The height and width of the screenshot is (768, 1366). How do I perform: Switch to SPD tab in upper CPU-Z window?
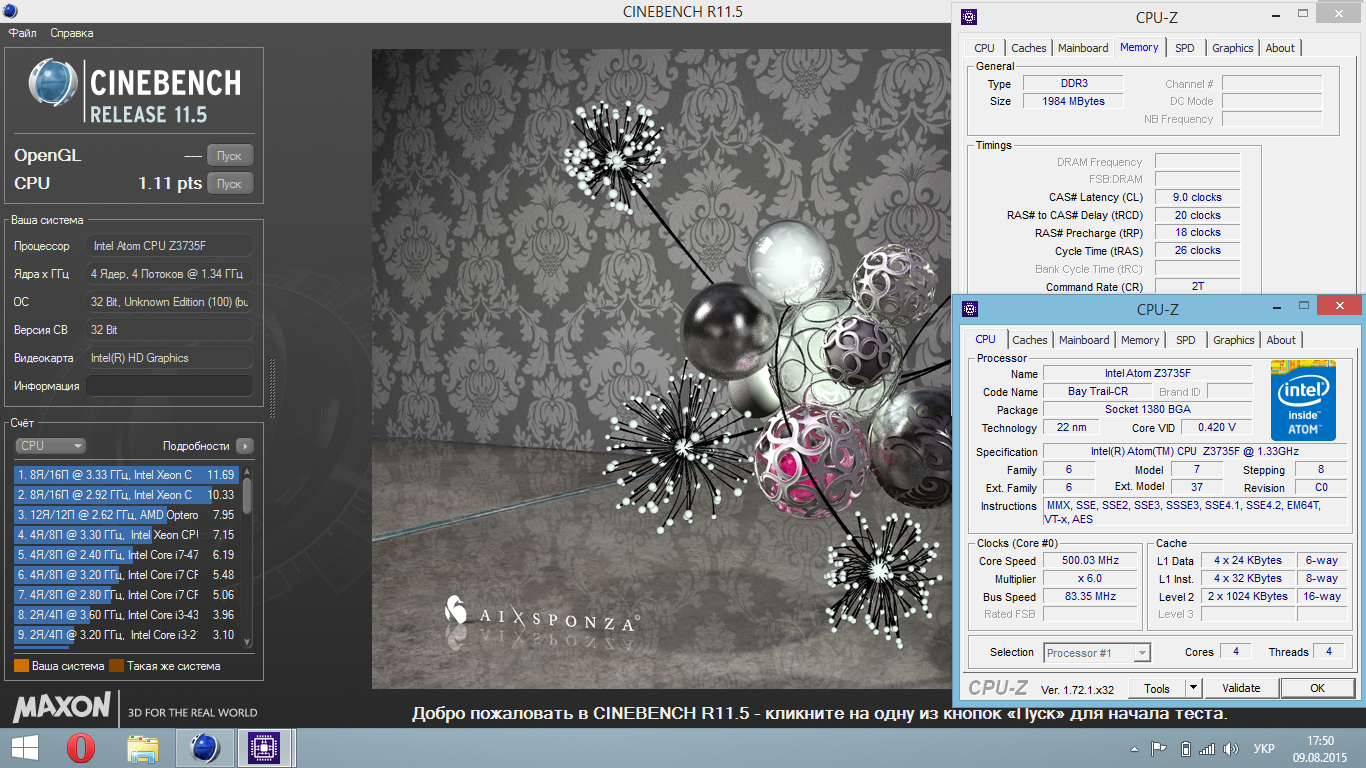pyautogui.click(x=1184, y=48)
